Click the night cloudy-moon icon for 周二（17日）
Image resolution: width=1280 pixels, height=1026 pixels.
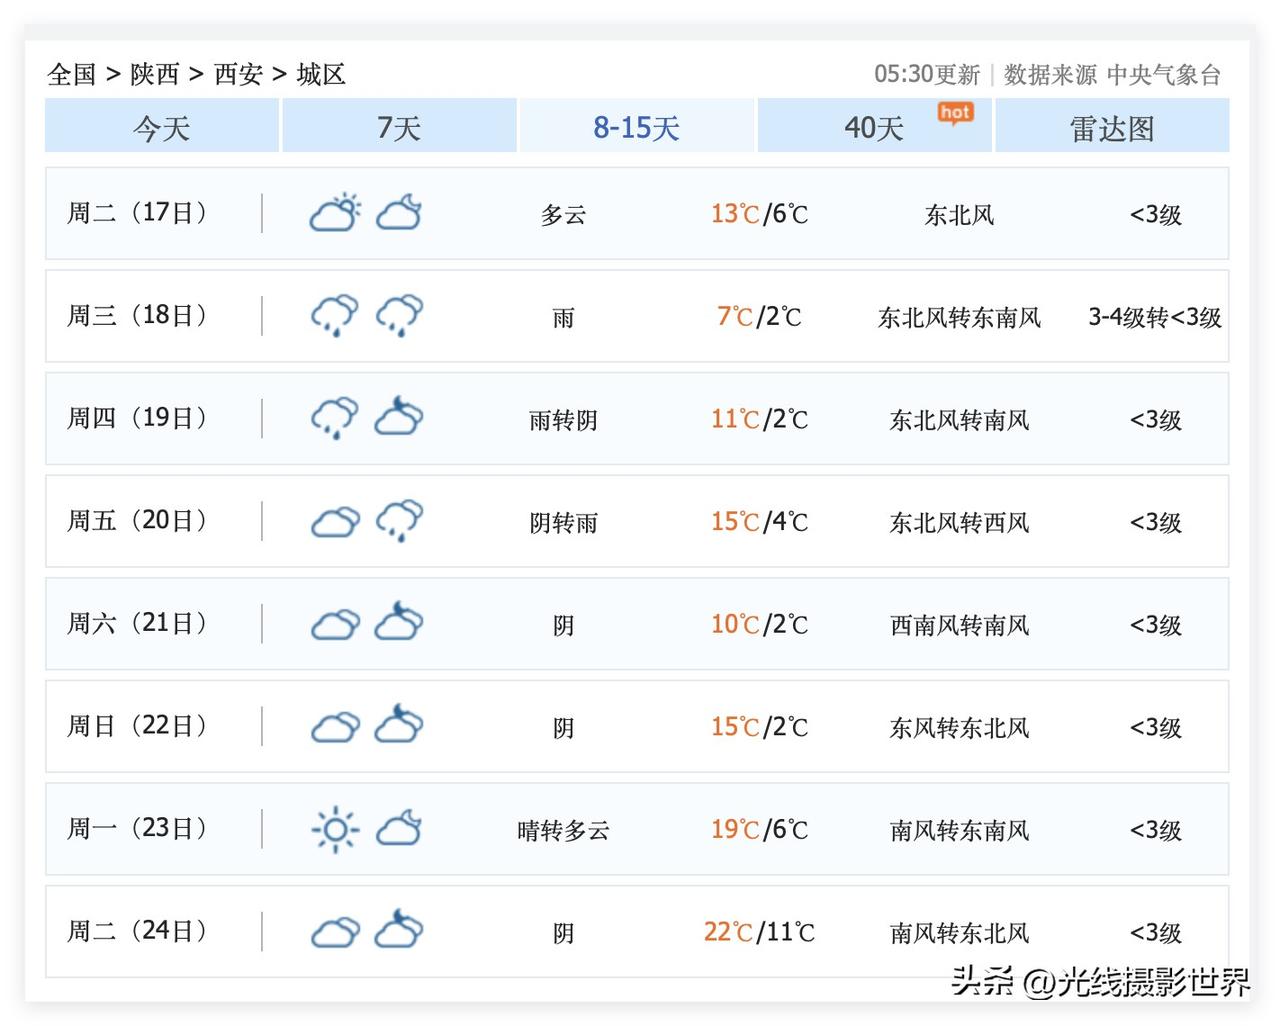(399, 213)
